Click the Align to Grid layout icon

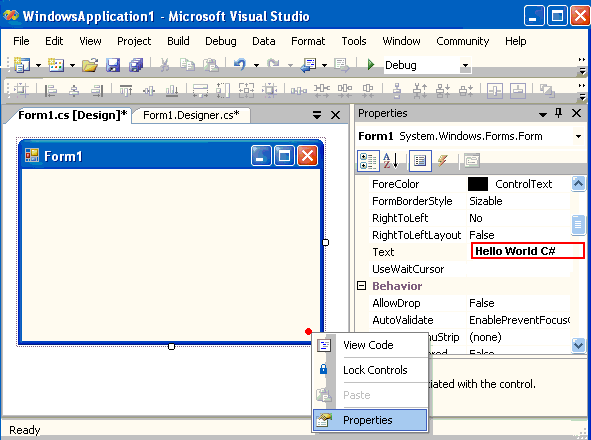coord(22,90)
